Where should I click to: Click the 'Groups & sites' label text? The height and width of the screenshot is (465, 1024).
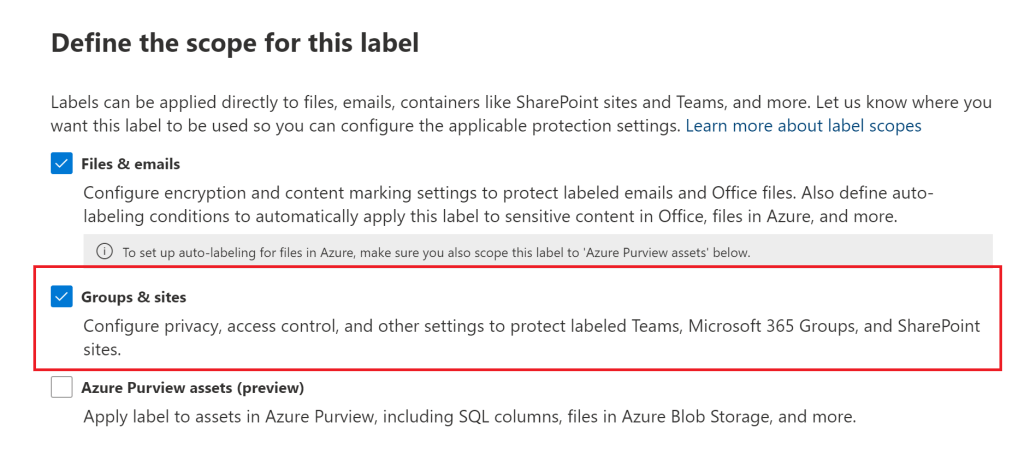[x=133, y=297]
